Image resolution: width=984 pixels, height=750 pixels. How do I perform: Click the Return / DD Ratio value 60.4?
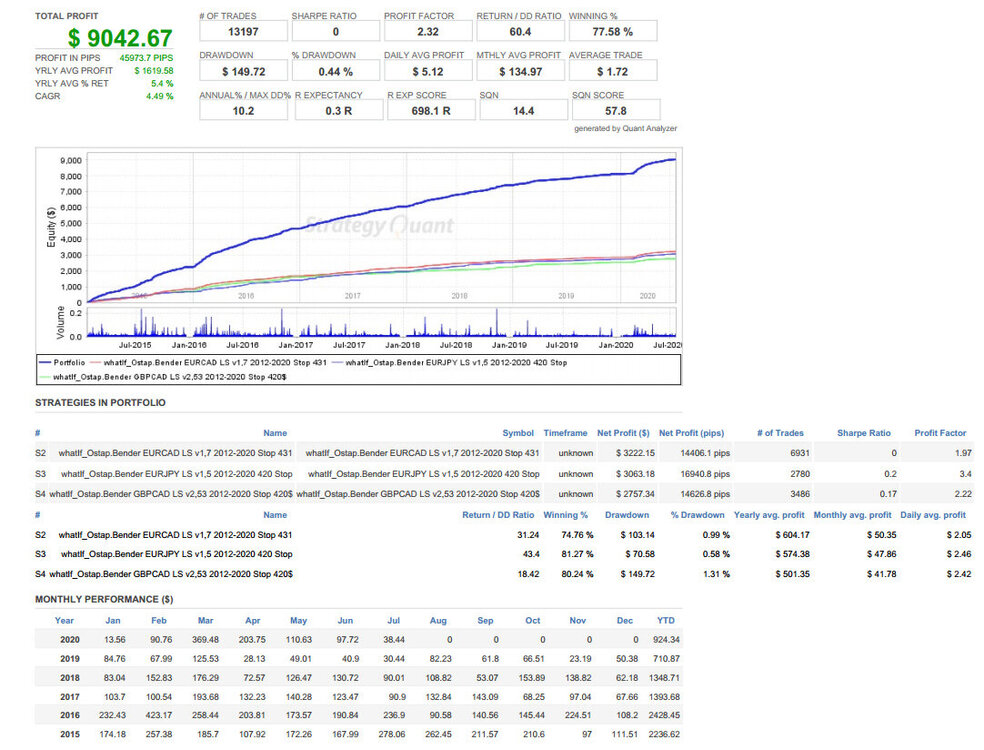point(520,31)
